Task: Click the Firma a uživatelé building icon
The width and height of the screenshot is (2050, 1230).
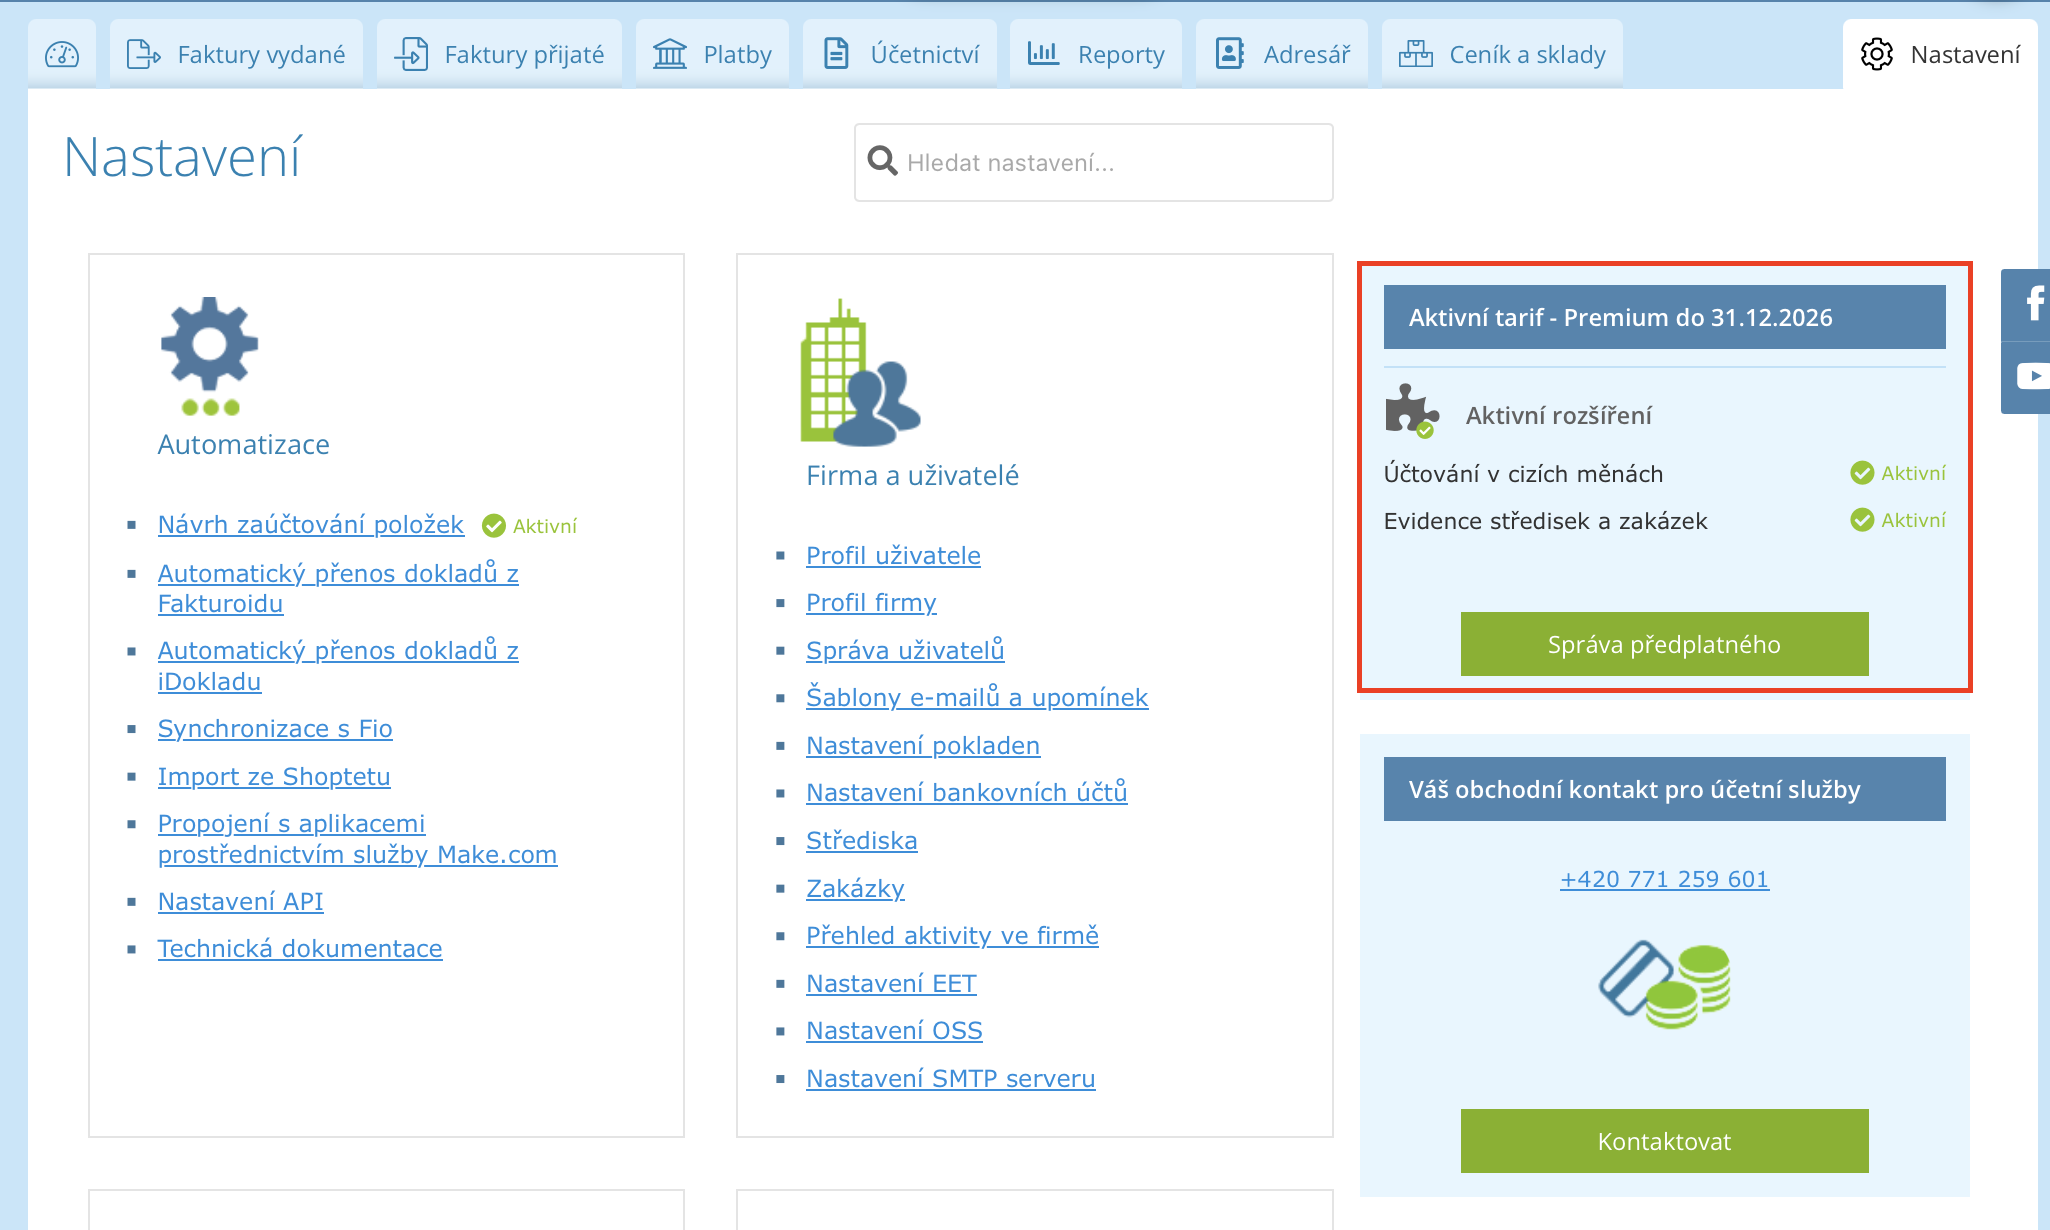Action: [859, 373]
